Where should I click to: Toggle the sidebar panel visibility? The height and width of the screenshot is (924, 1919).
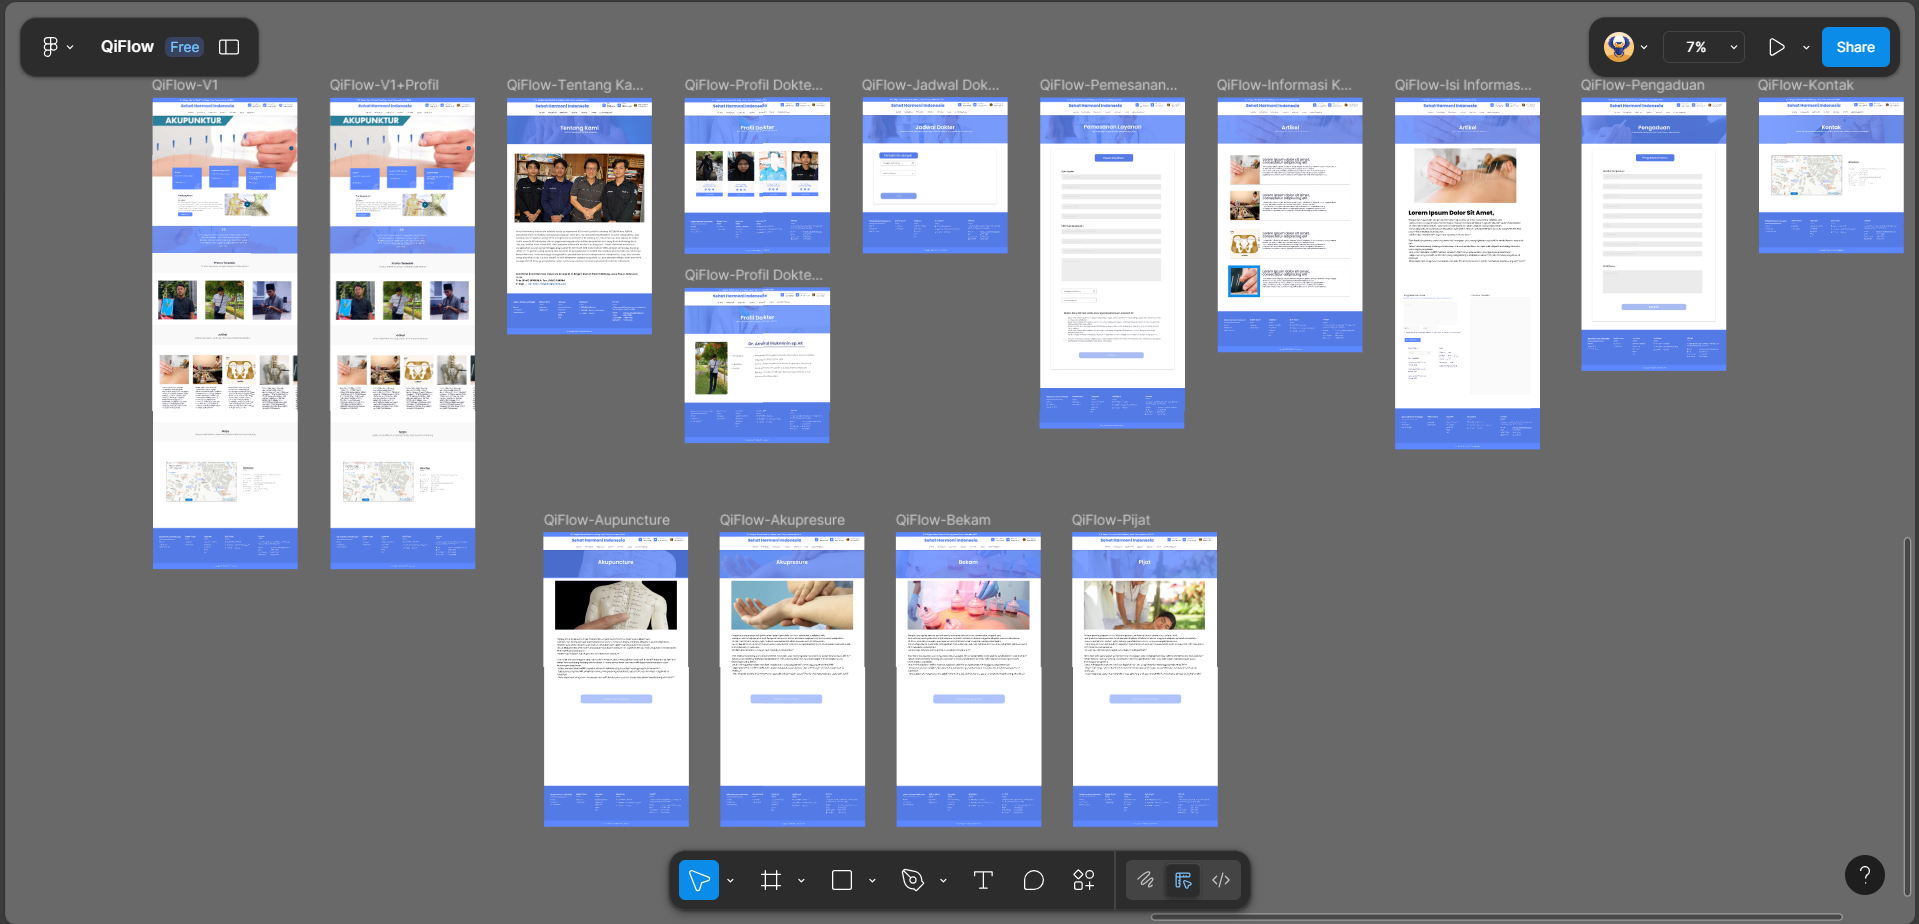coord(229,46)
